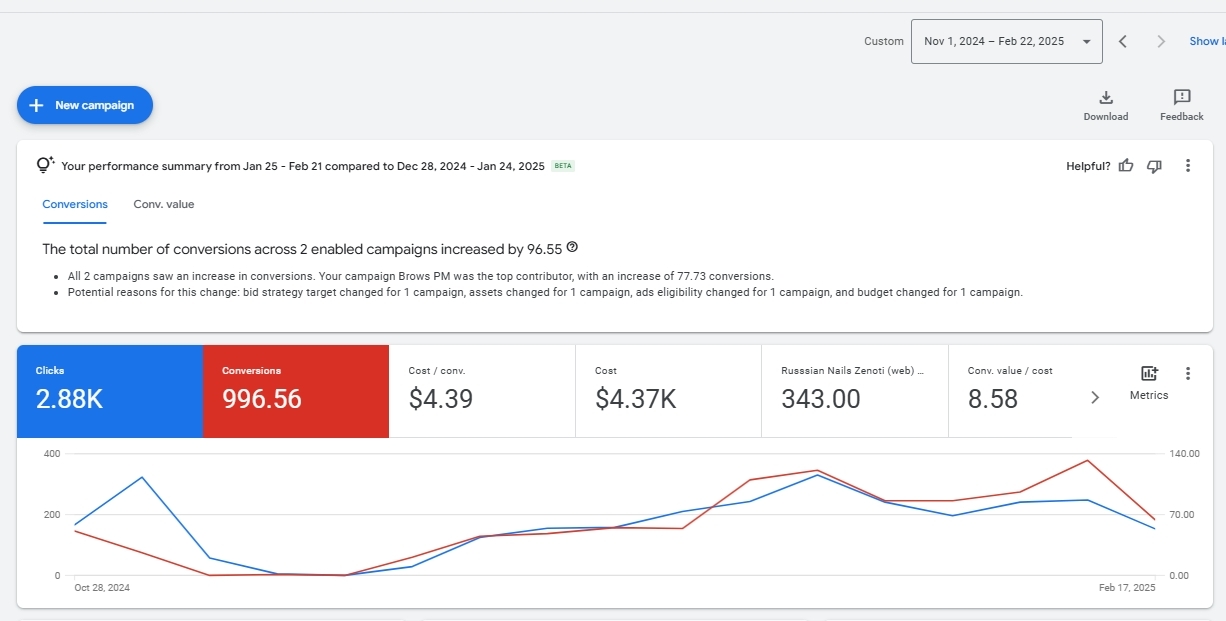Open the Metrics selector icon
This screenshot has width=1226, height=621.
click(x=1149, y=374)
